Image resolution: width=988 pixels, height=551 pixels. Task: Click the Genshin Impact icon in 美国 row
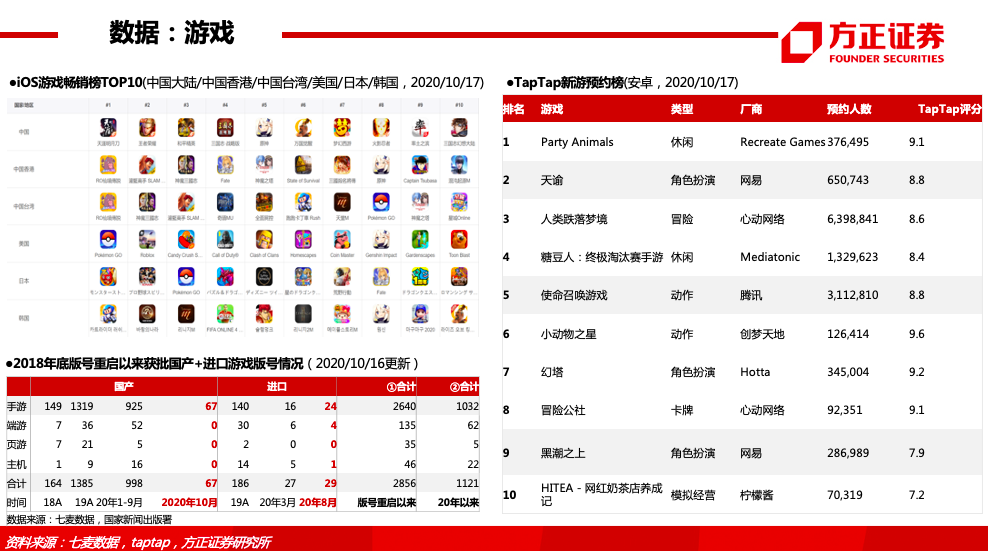tap(381, 240)
